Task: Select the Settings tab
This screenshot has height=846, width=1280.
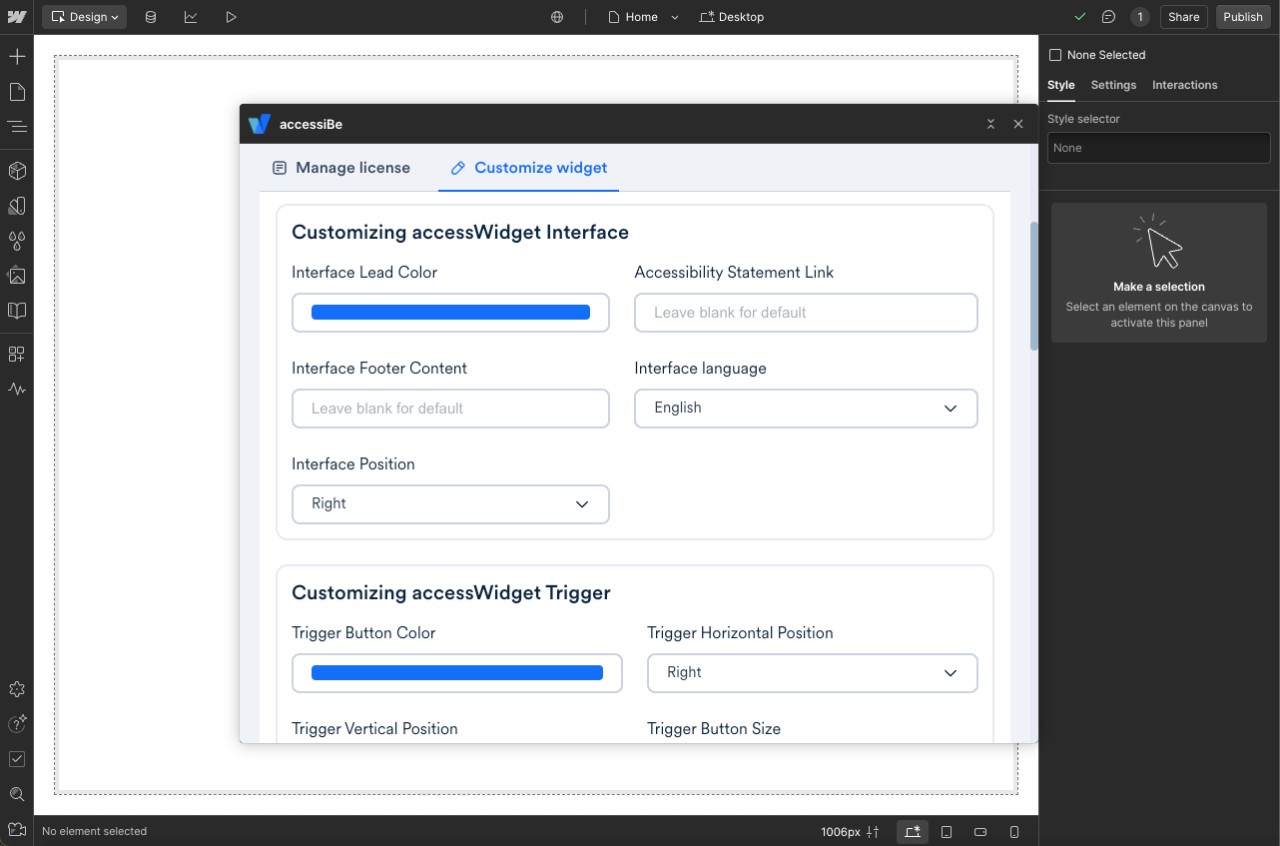Action: coord(1113,85)
